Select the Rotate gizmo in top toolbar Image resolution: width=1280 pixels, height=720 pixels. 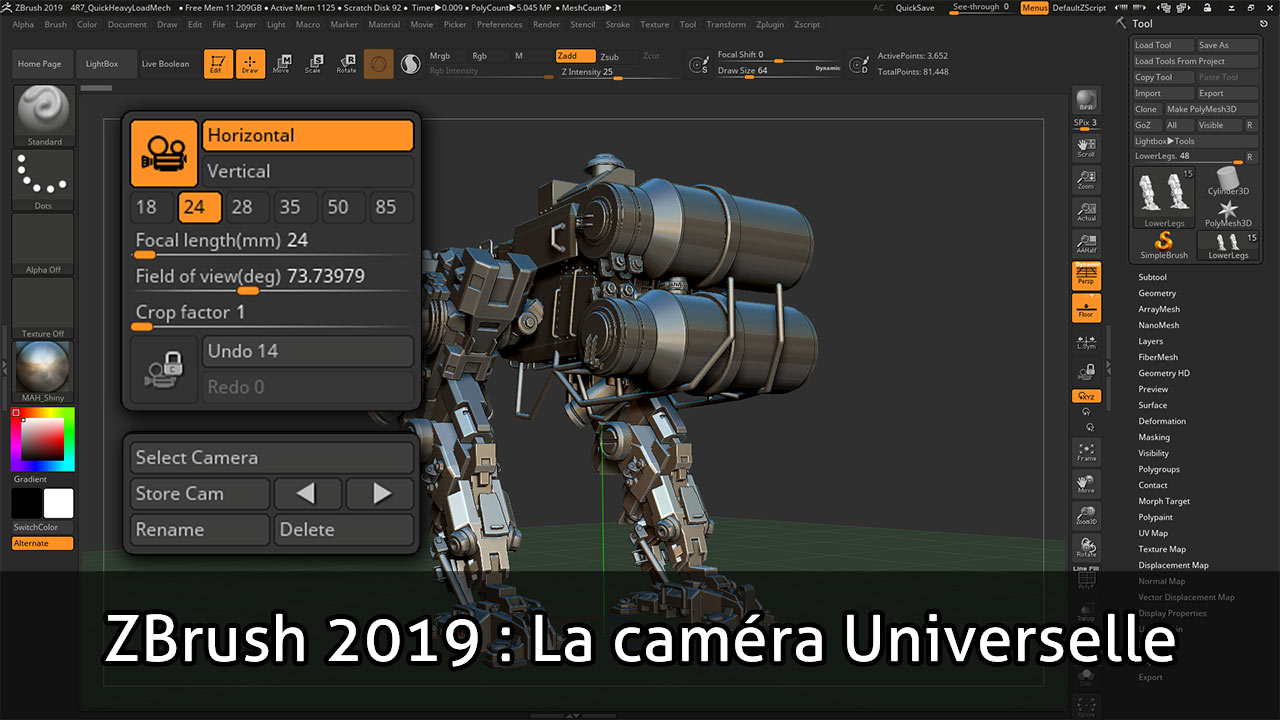coord(346,64)
